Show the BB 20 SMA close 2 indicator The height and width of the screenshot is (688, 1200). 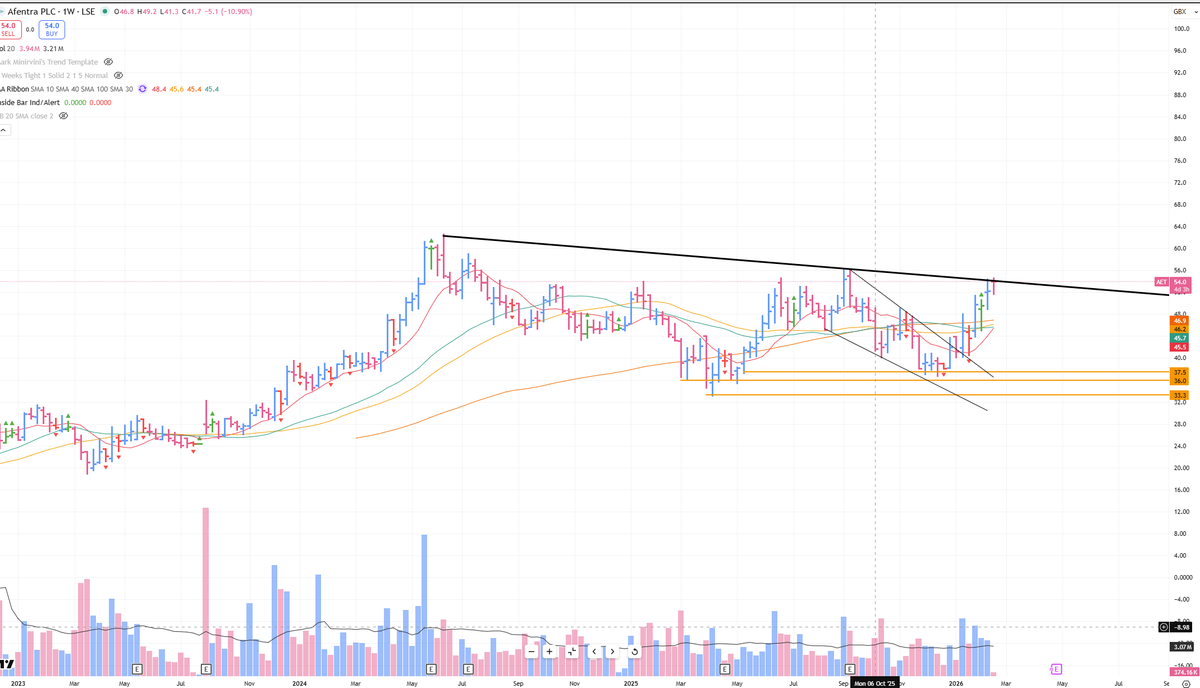click(63, 116)
